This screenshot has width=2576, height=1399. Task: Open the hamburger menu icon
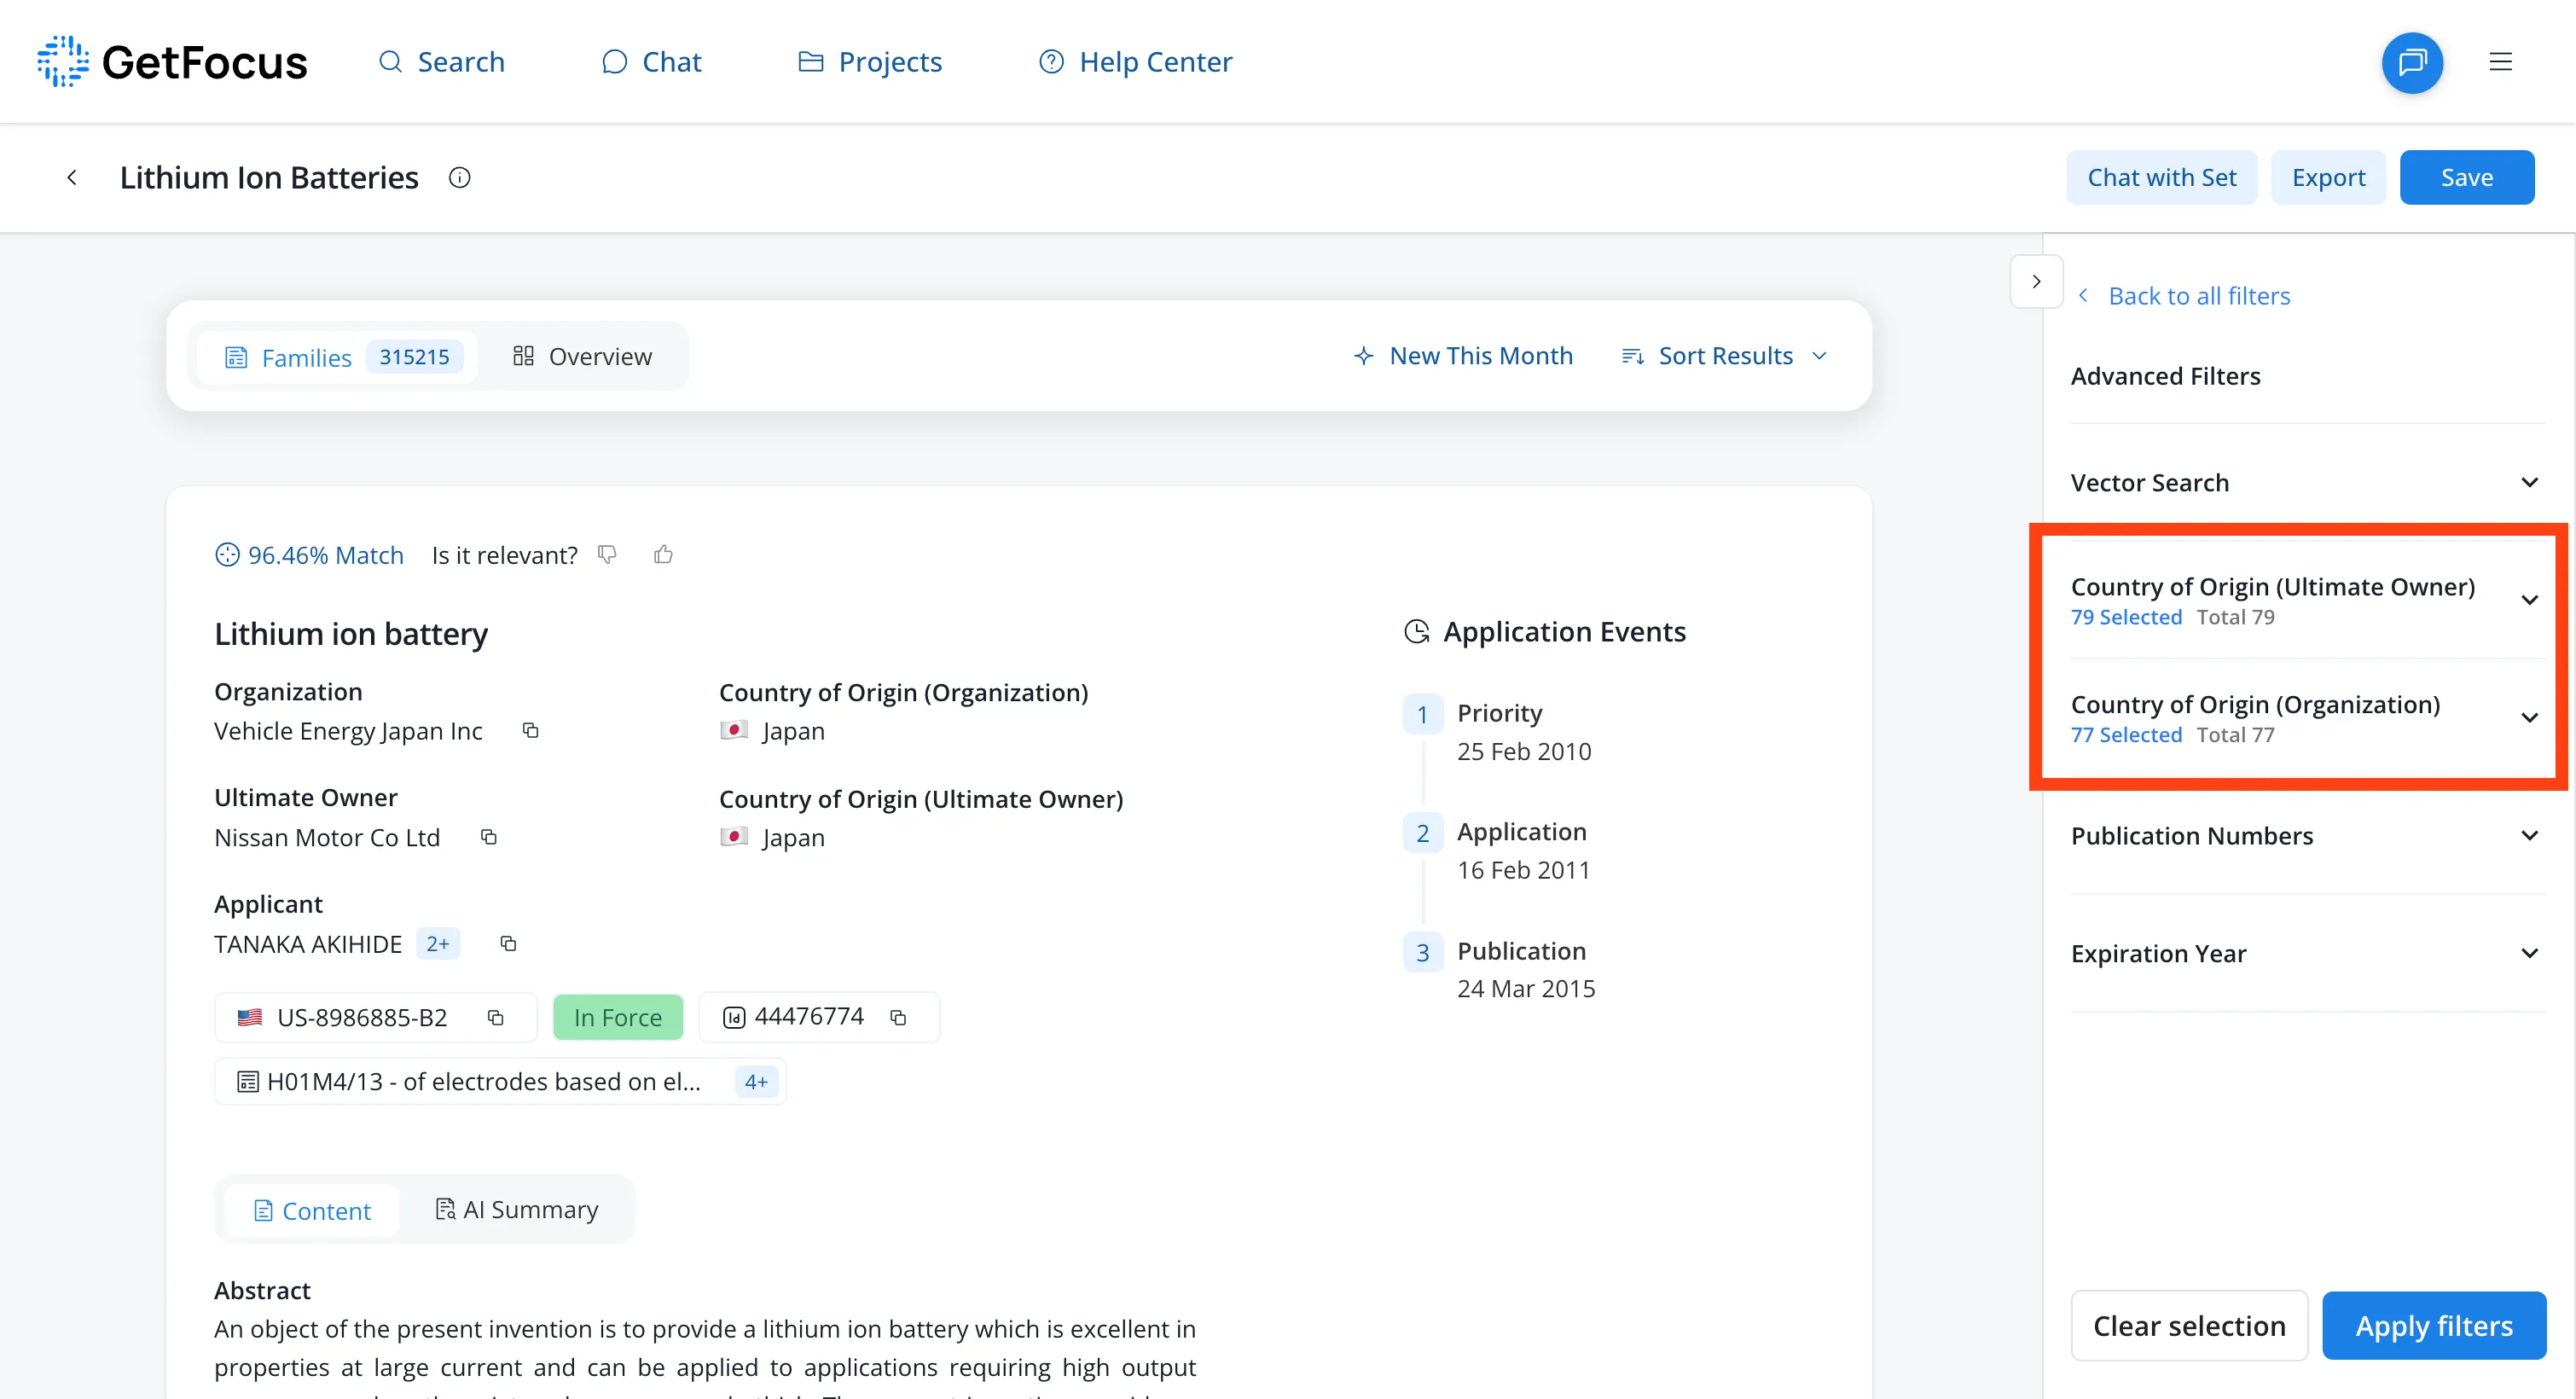pos(2500,62)
